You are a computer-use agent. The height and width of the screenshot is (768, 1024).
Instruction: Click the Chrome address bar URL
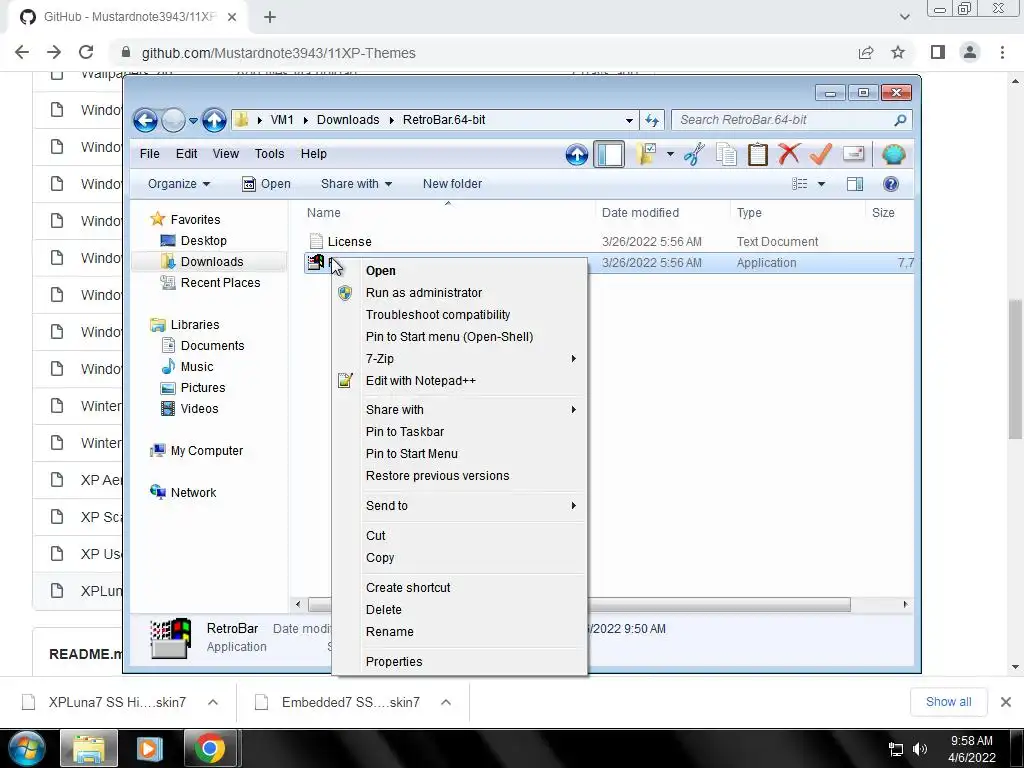click(279, 53)
